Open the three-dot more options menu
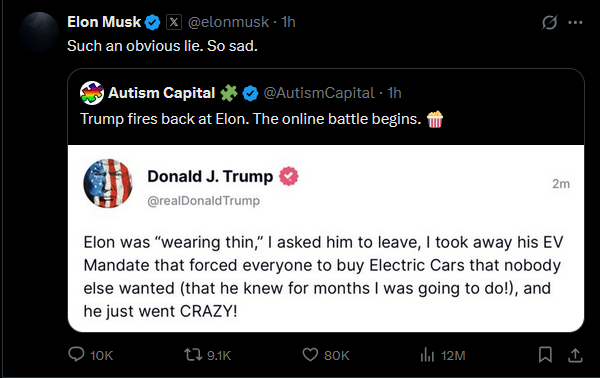The image size is (600, 378). click(x=575, y=23)
